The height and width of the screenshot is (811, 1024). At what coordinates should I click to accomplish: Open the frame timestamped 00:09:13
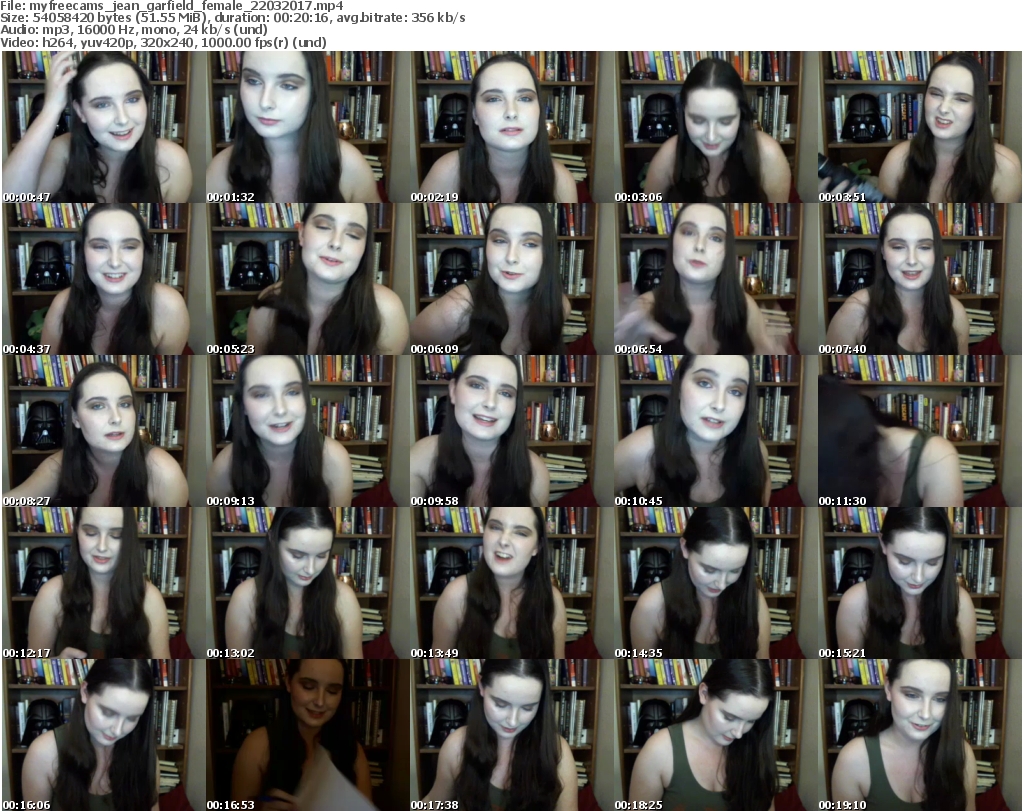click(307, 431)
